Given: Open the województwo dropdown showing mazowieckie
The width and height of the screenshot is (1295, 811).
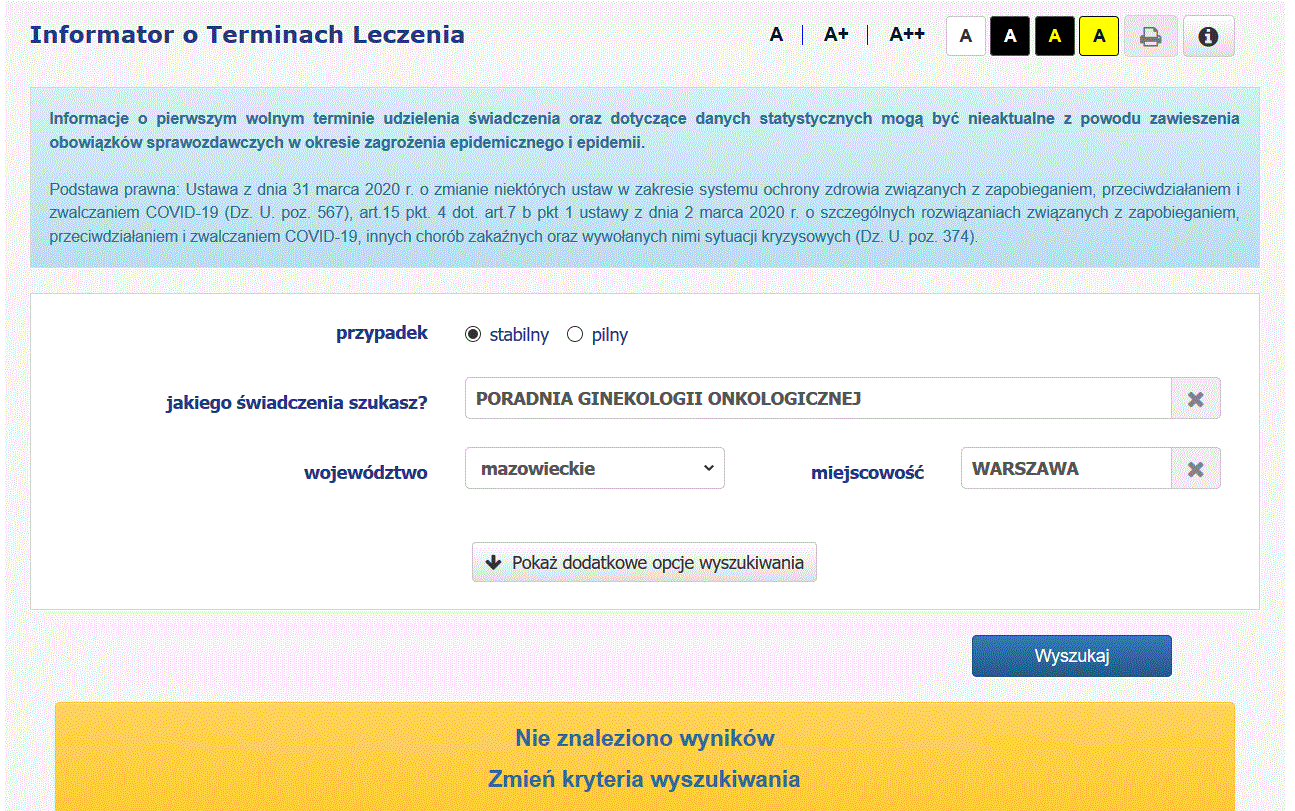Looking at the screenshot, I should tap(595, 468).
